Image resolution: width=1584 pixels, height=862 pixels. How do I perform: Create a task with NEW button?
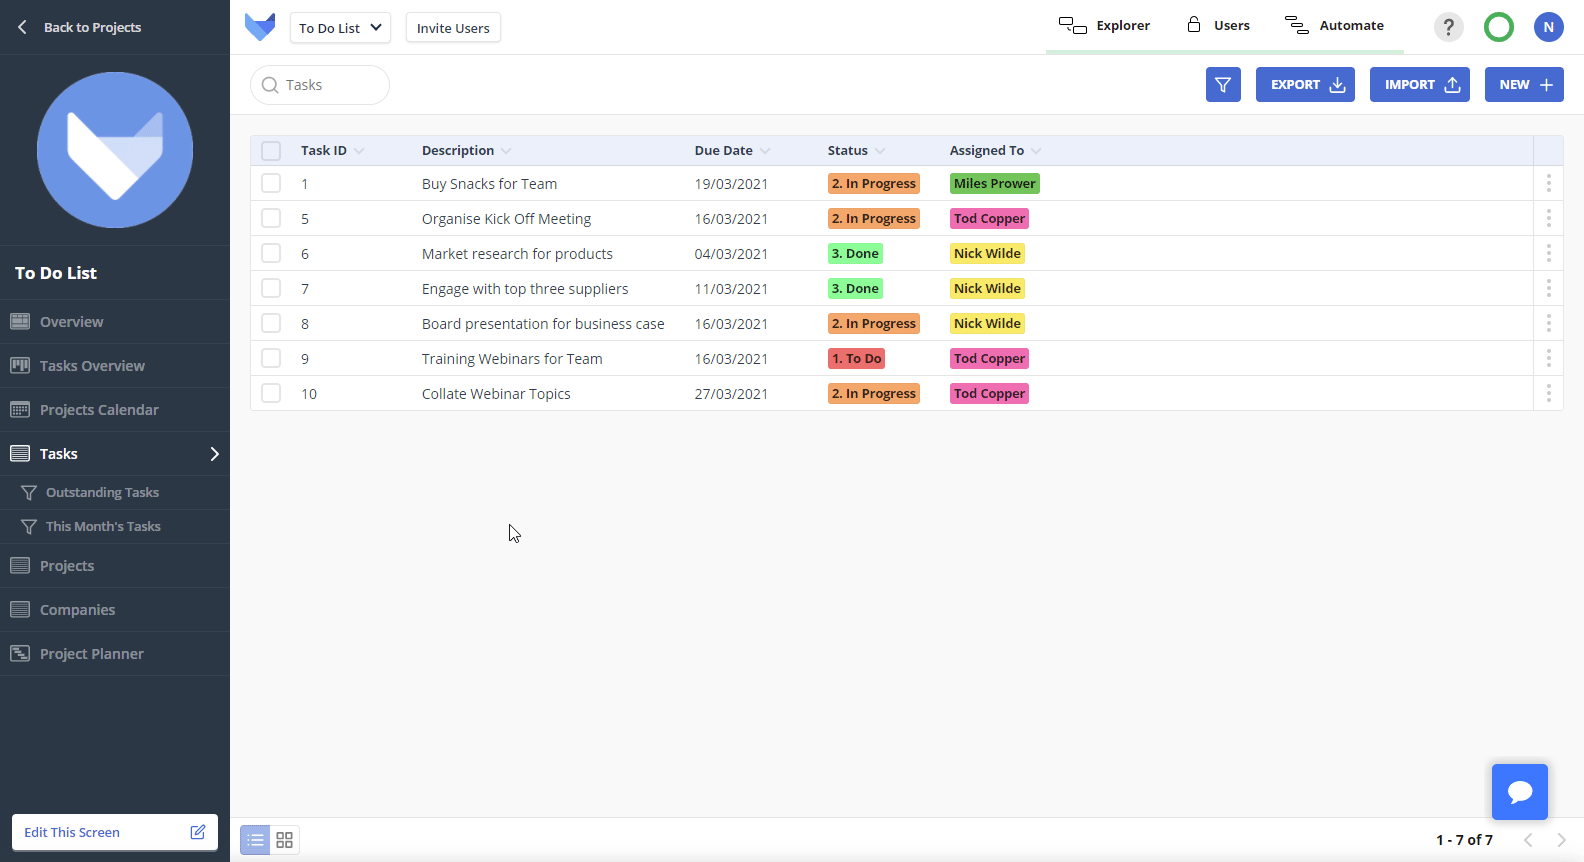[x=1524, y=85]
